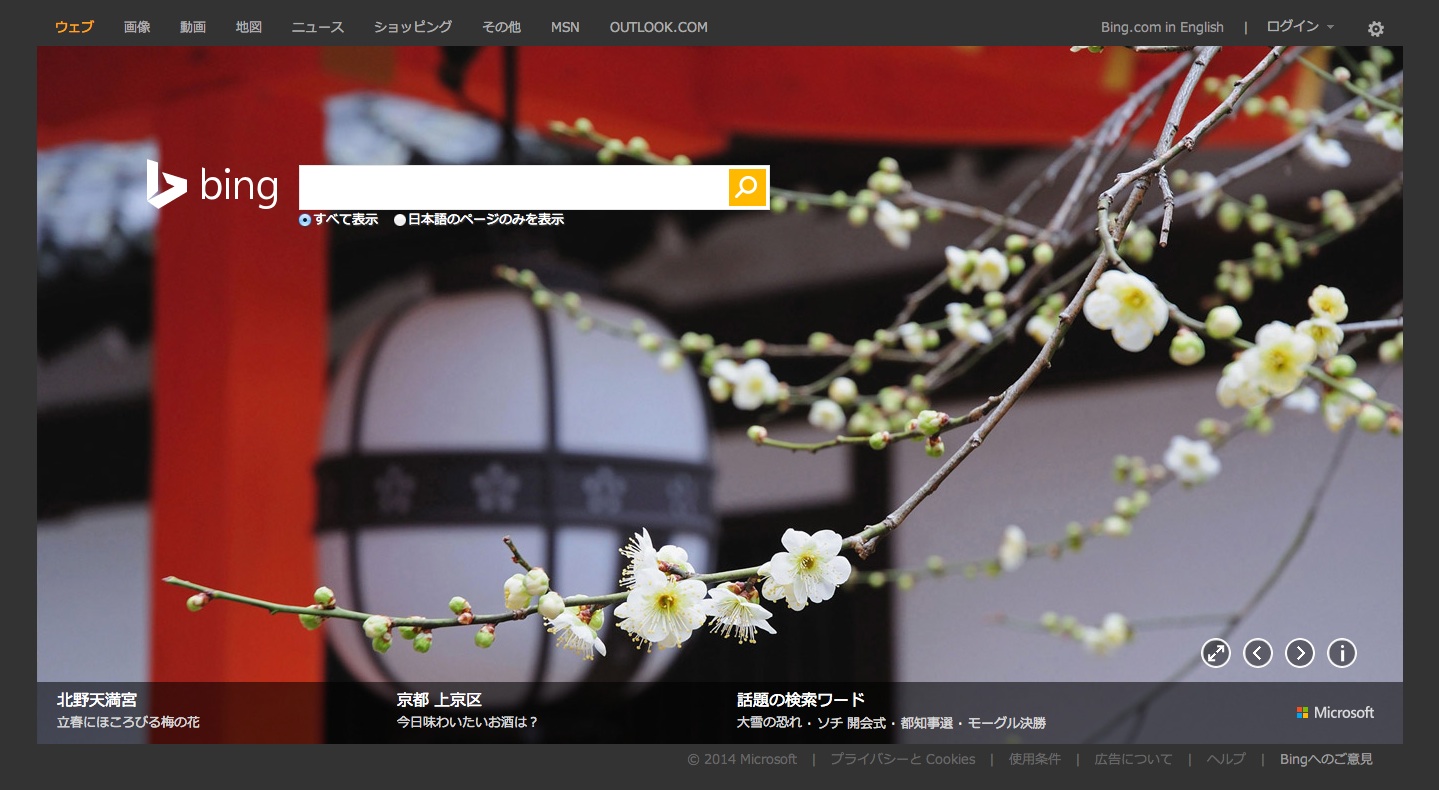The height and width of the screenshot is (790, 1439).
Task: Show the next background image
Action: 1299,653
